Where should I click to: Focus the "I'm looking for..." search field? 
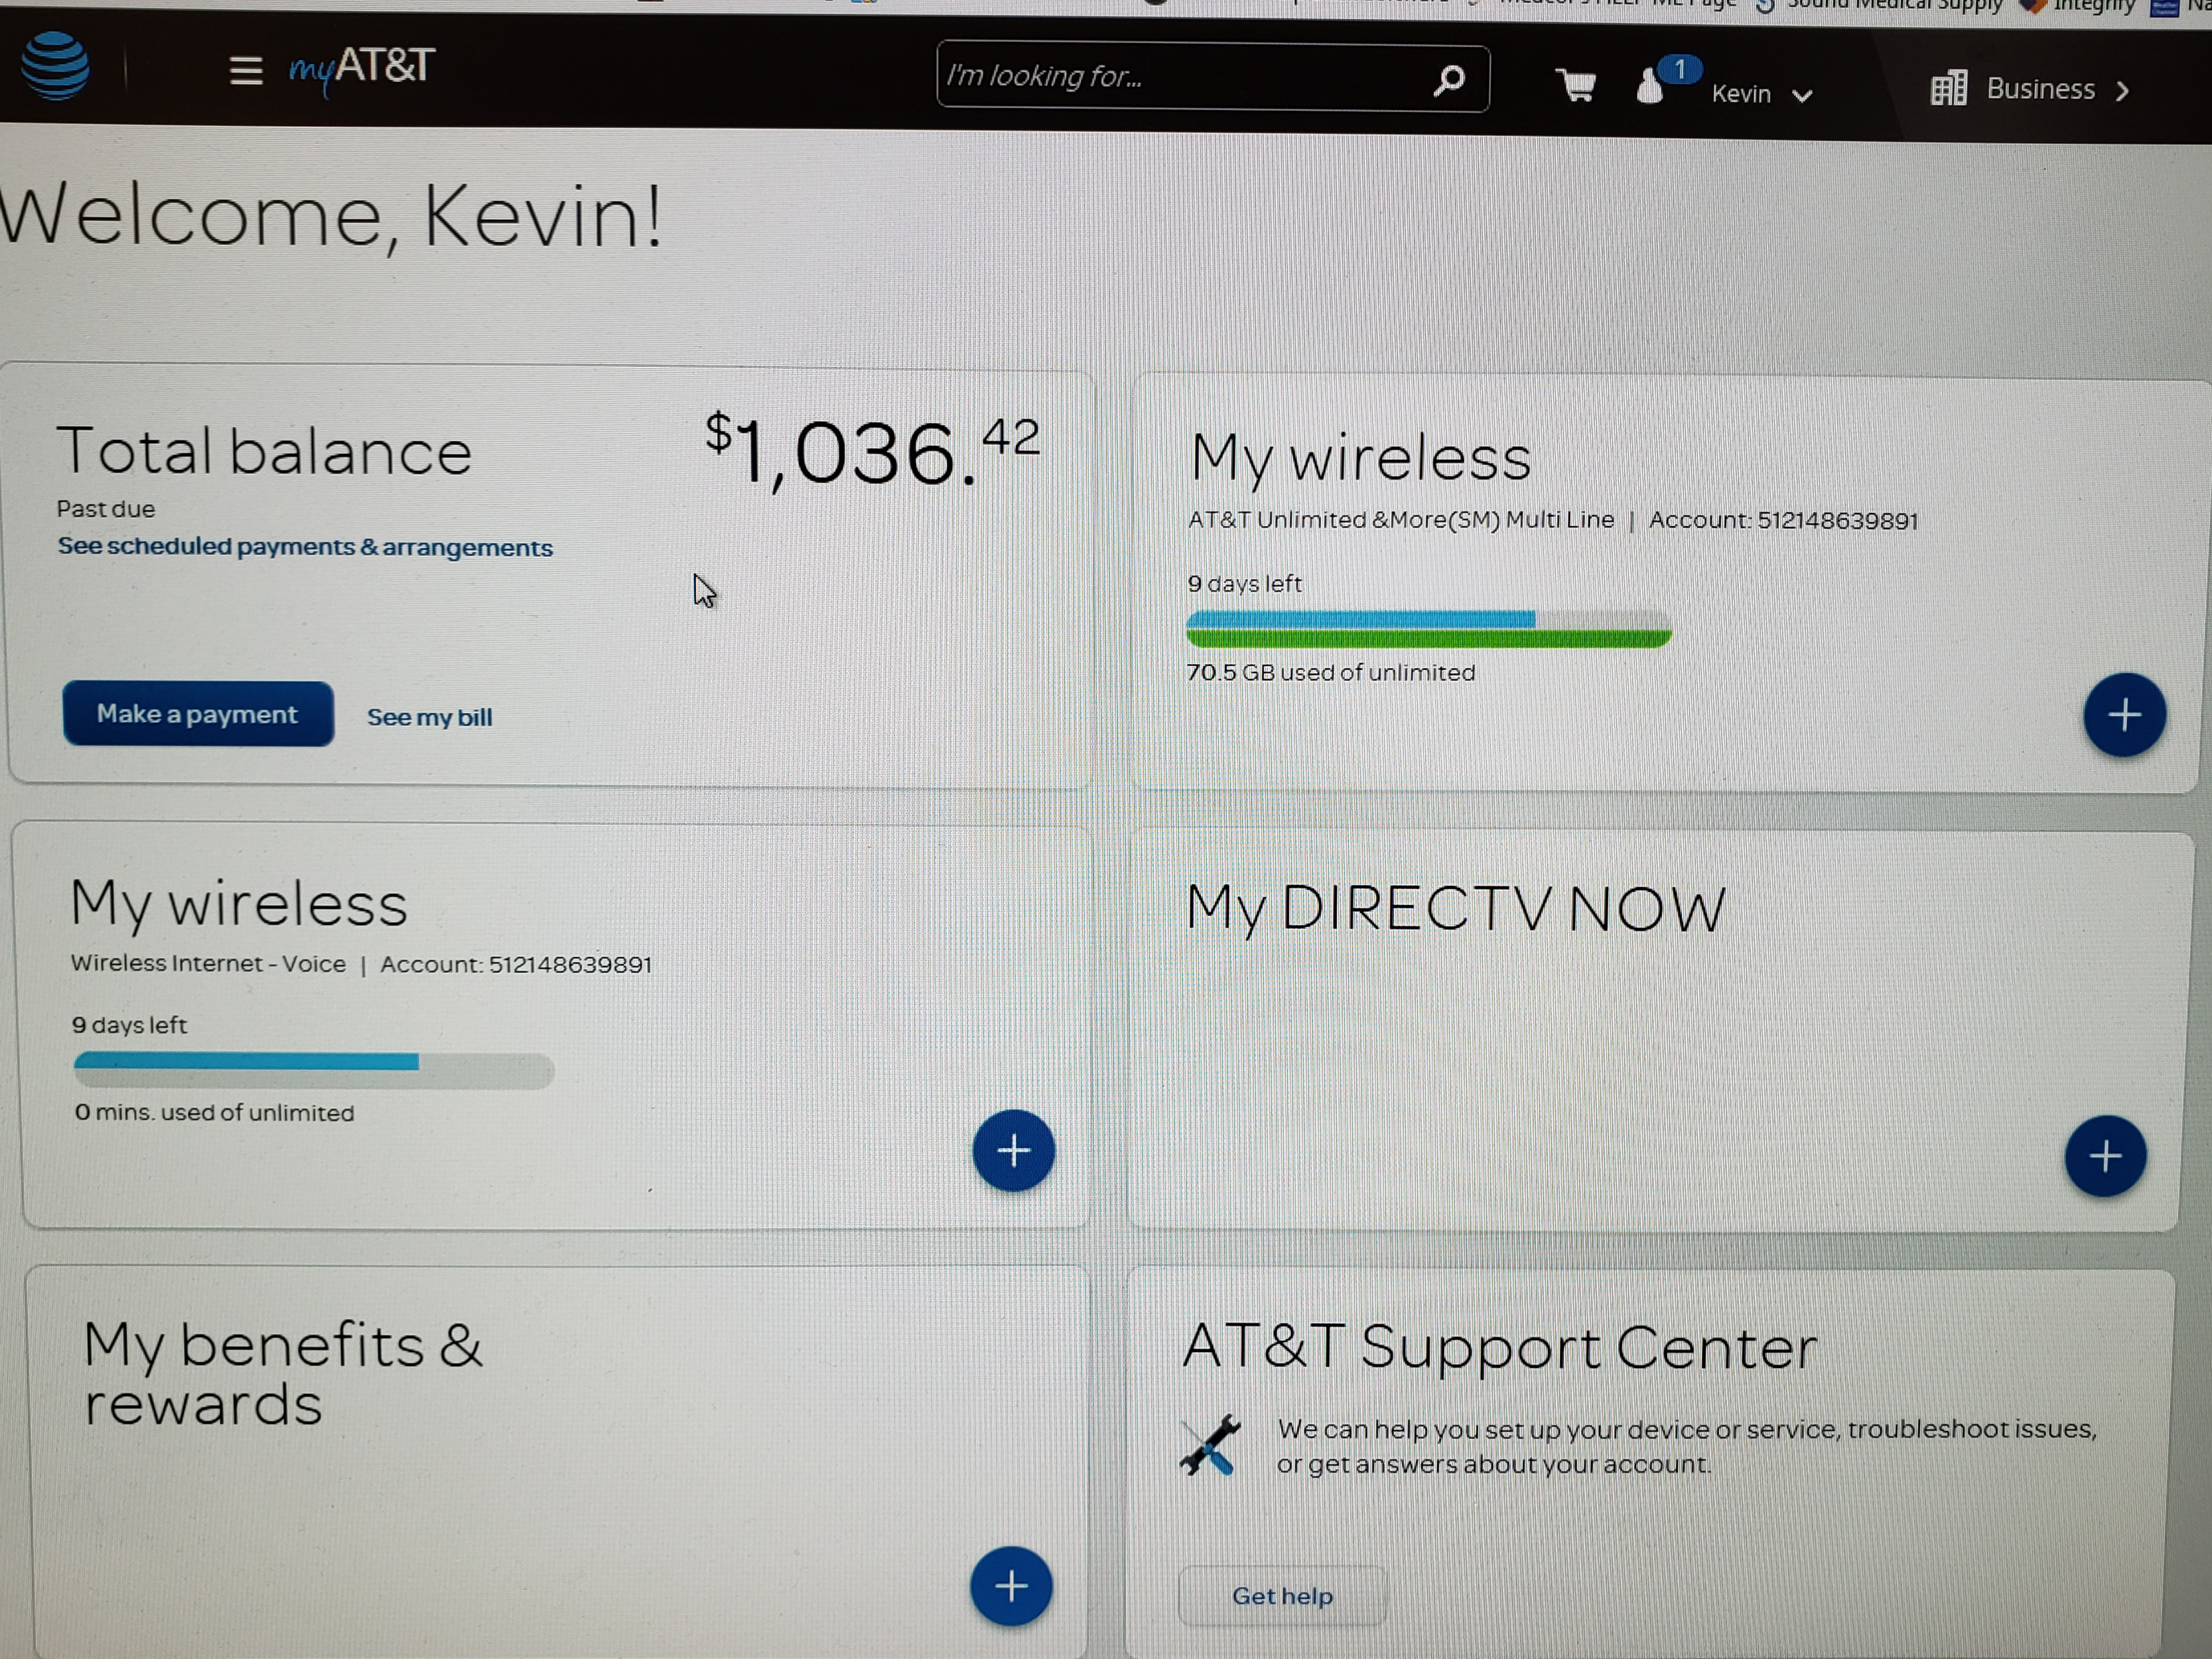point(1212,77)
